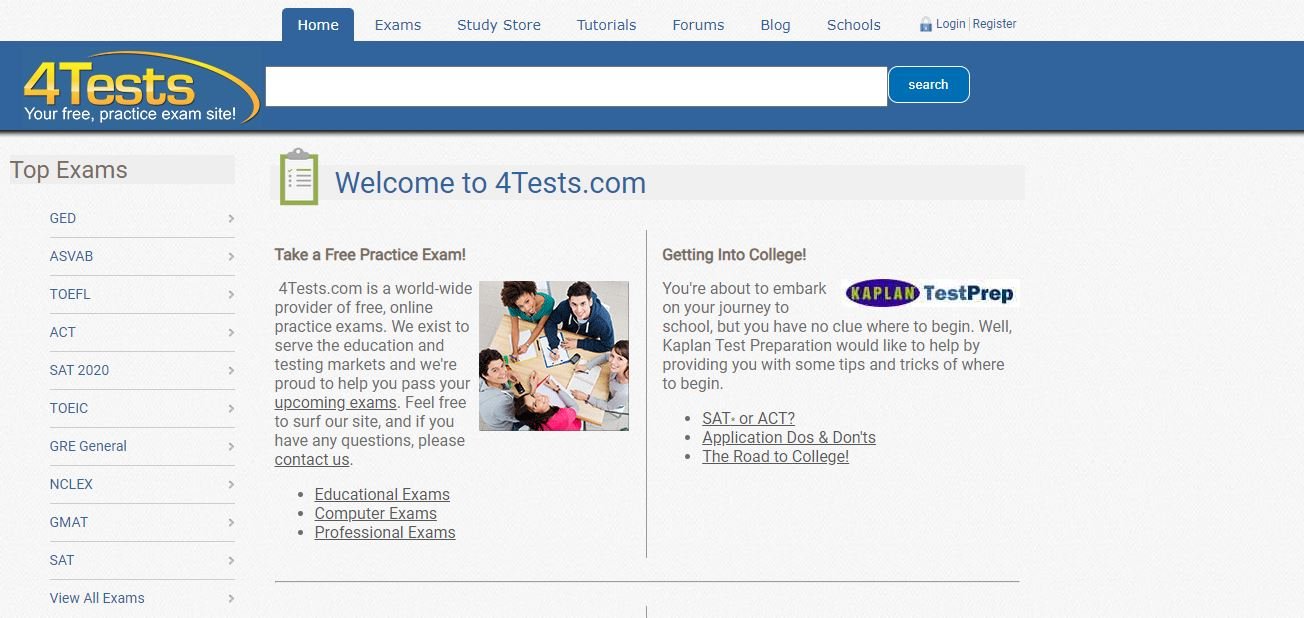
Task: Click the View All Exams chevron
Action: 231,598
